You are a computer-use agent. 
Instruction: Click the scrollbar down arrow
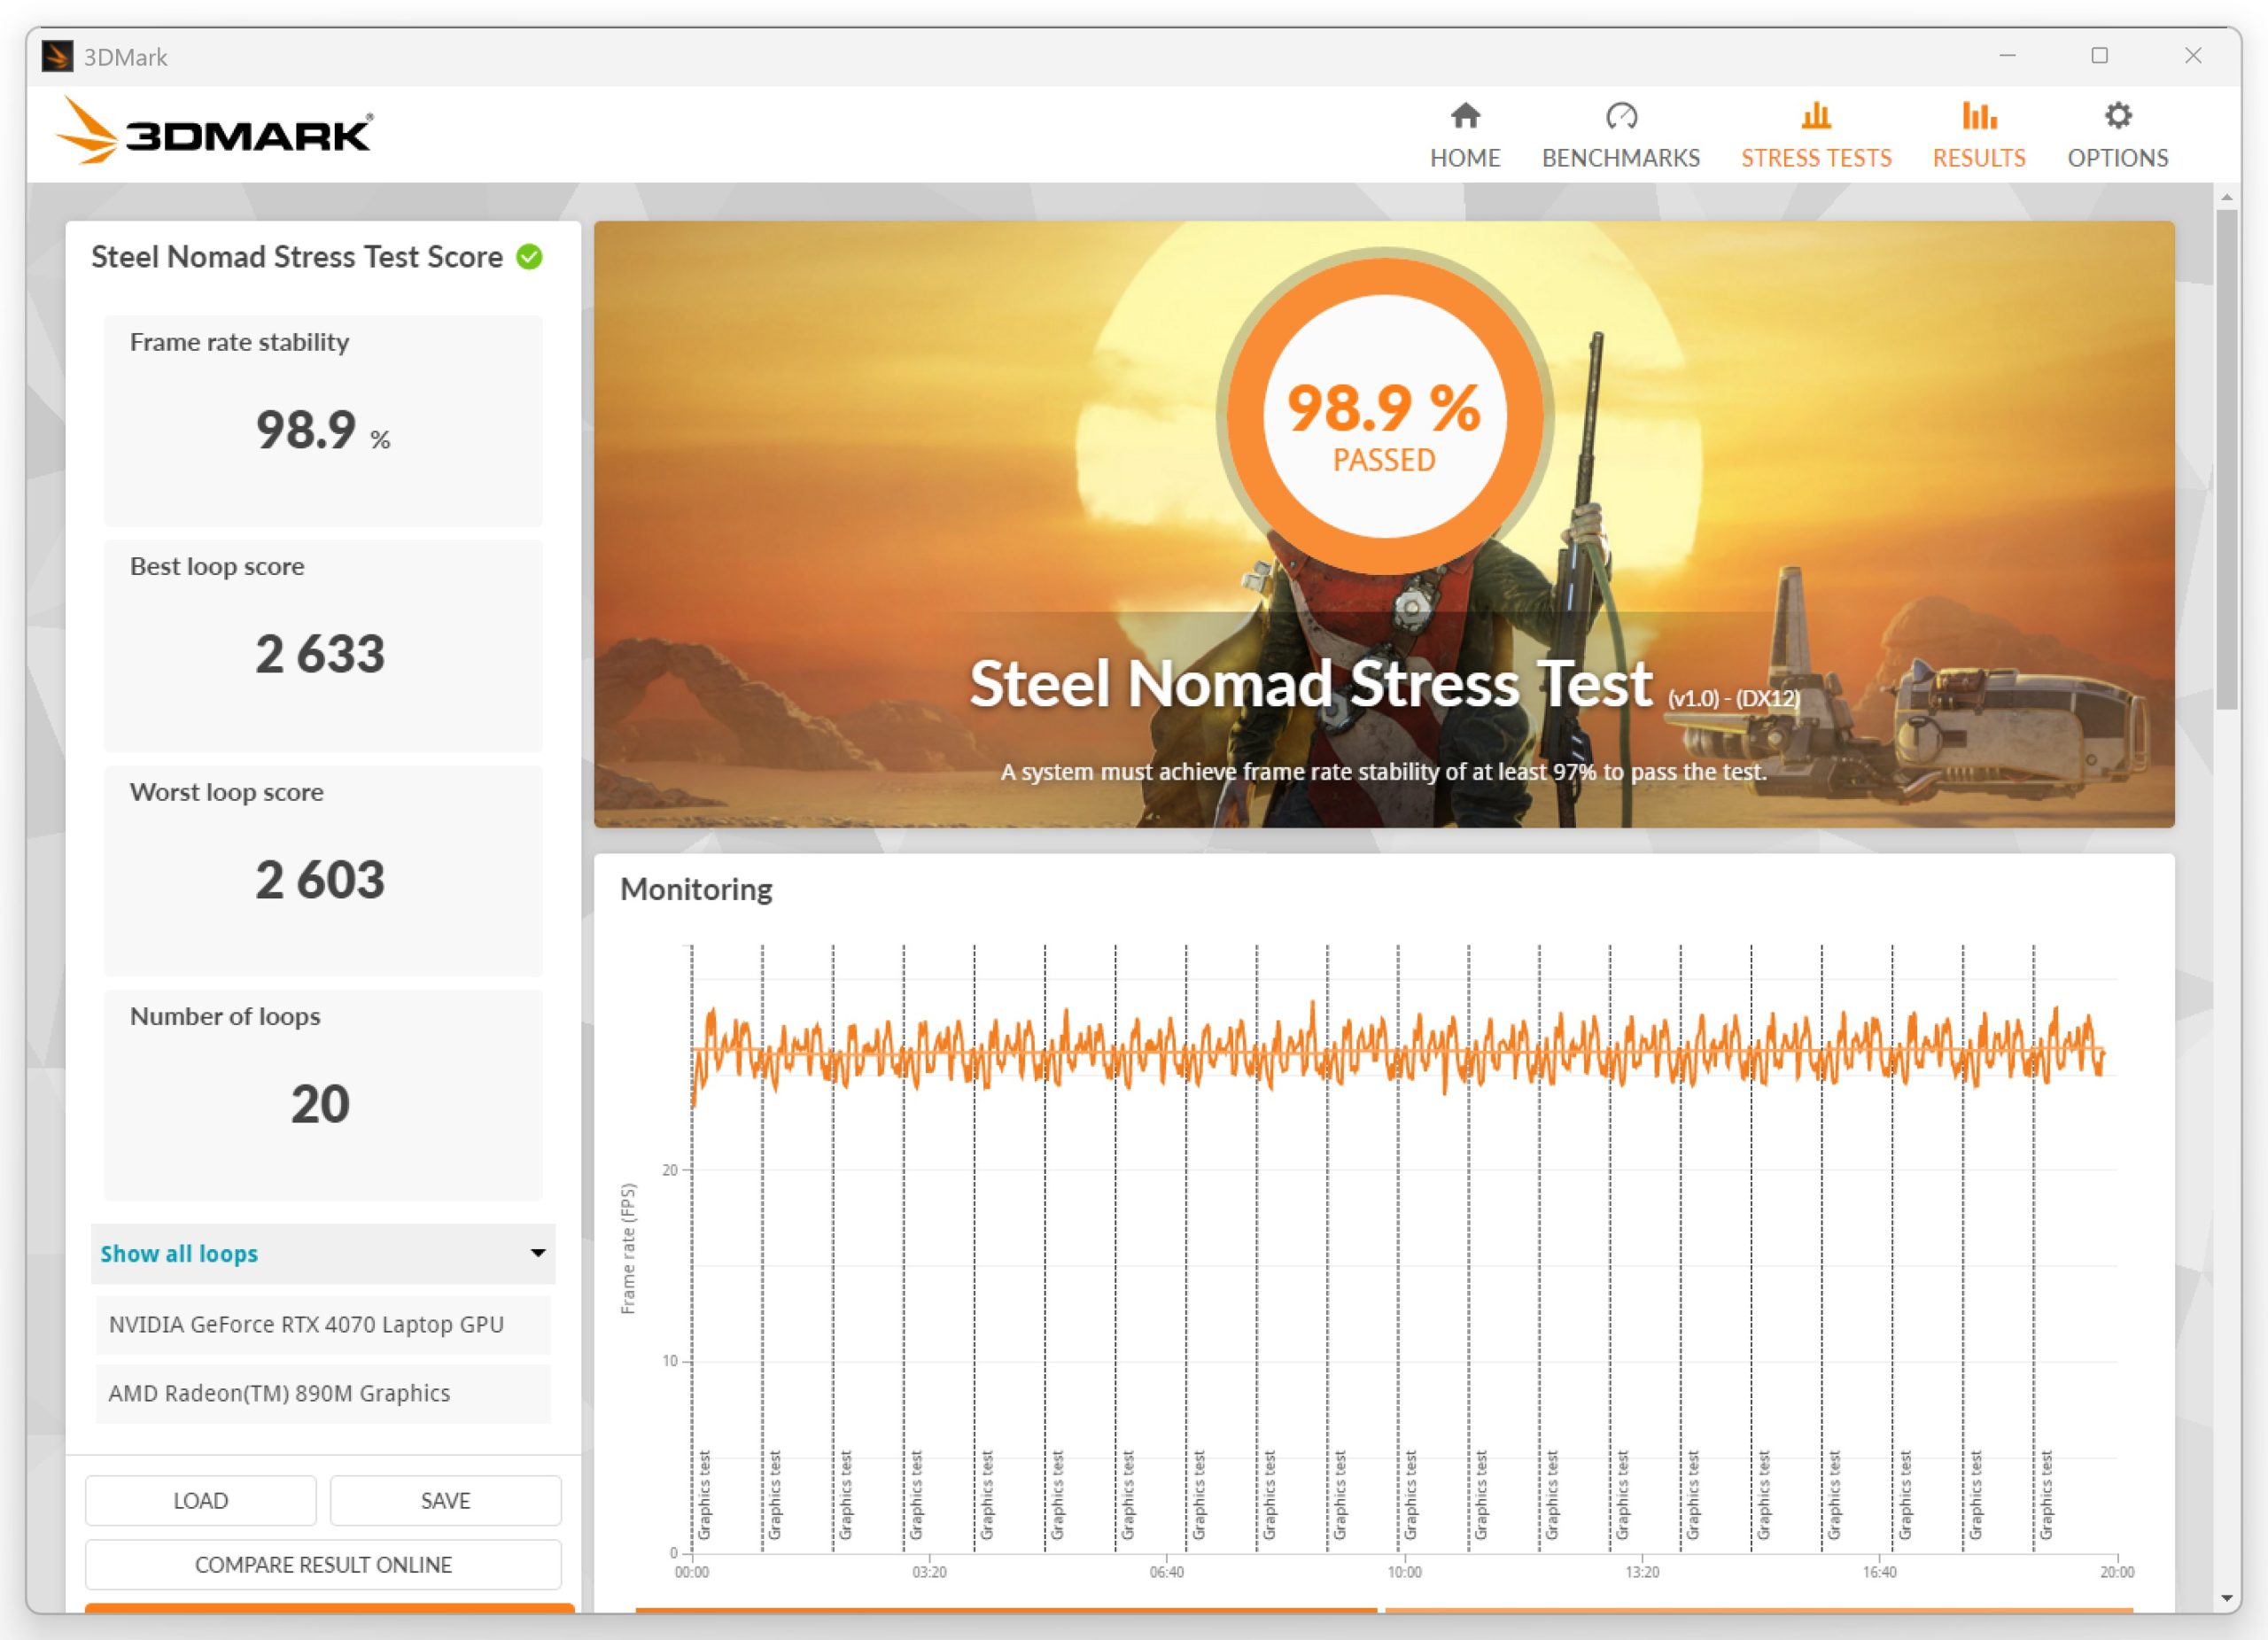pos(2226,1598)
